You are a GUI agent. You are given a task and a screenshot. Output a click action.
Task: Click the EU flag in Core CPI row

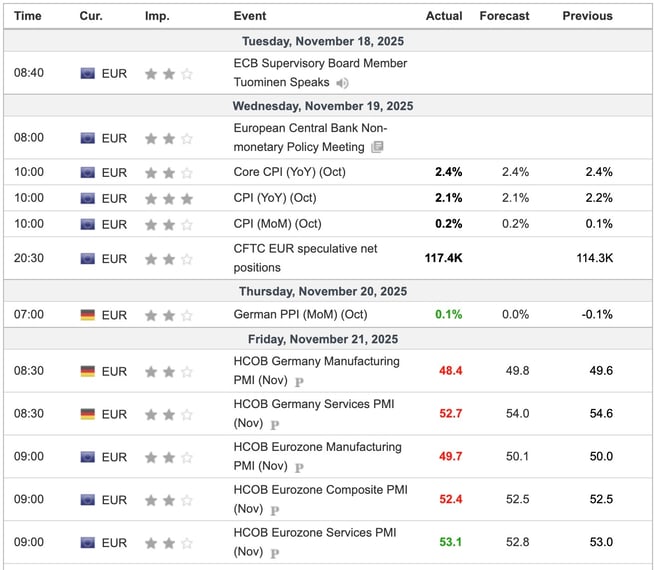pyautogui.click(x=89, y=172)
